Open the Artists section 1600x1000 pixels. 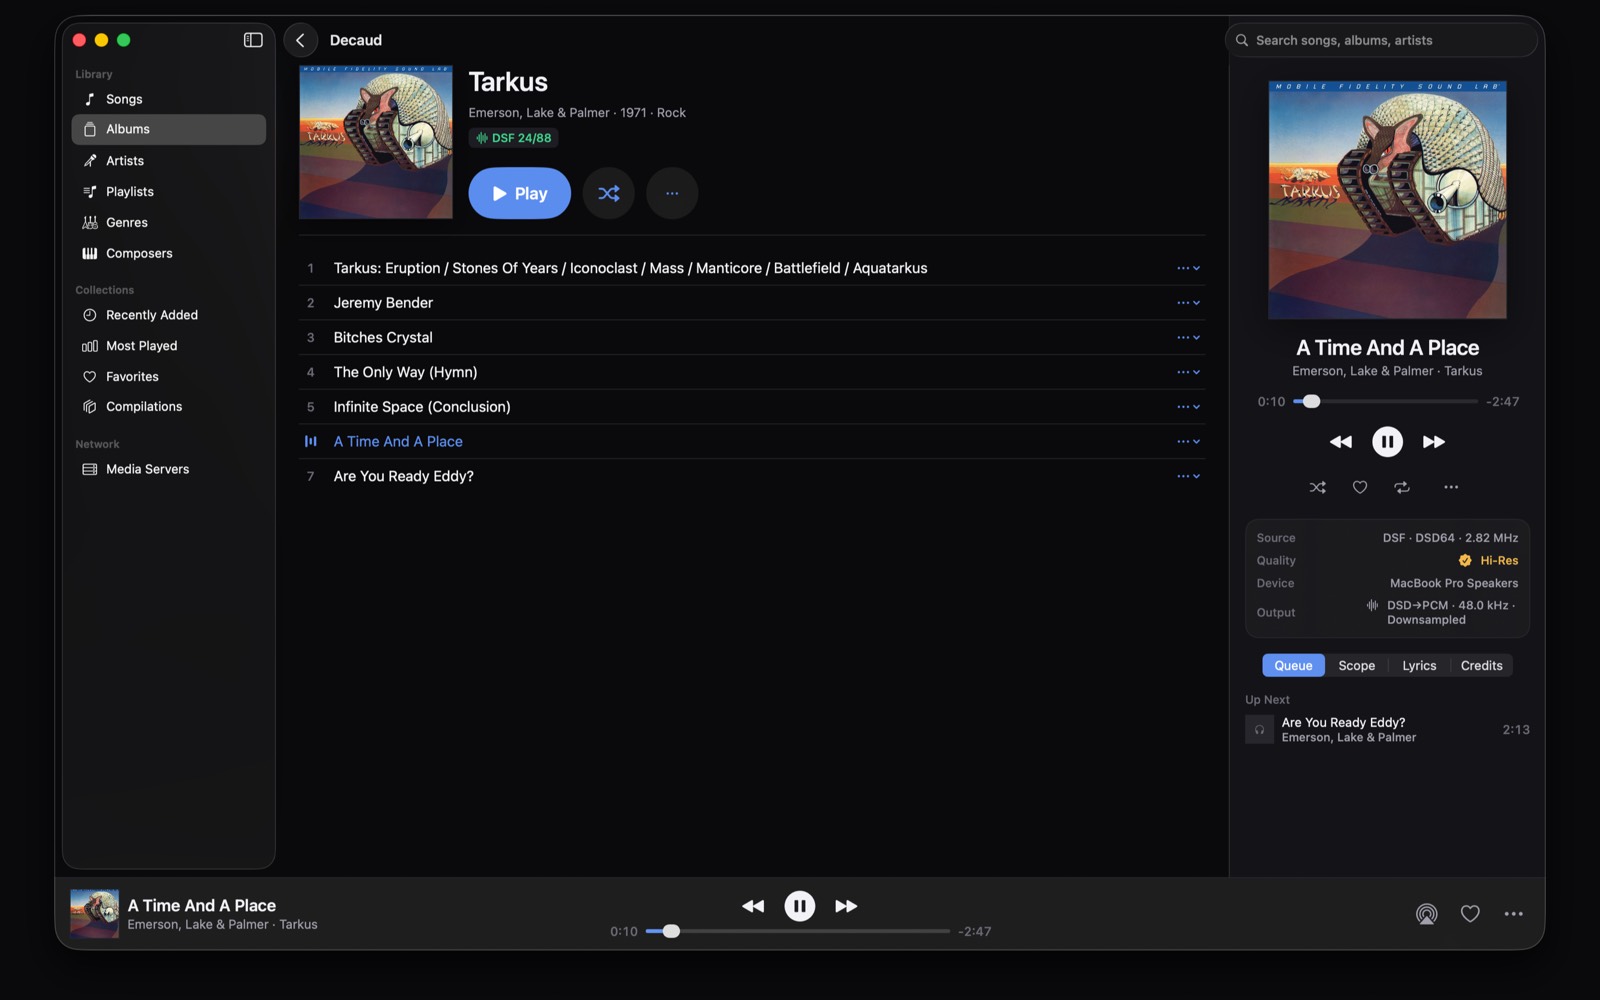click(x=168, y=160)
